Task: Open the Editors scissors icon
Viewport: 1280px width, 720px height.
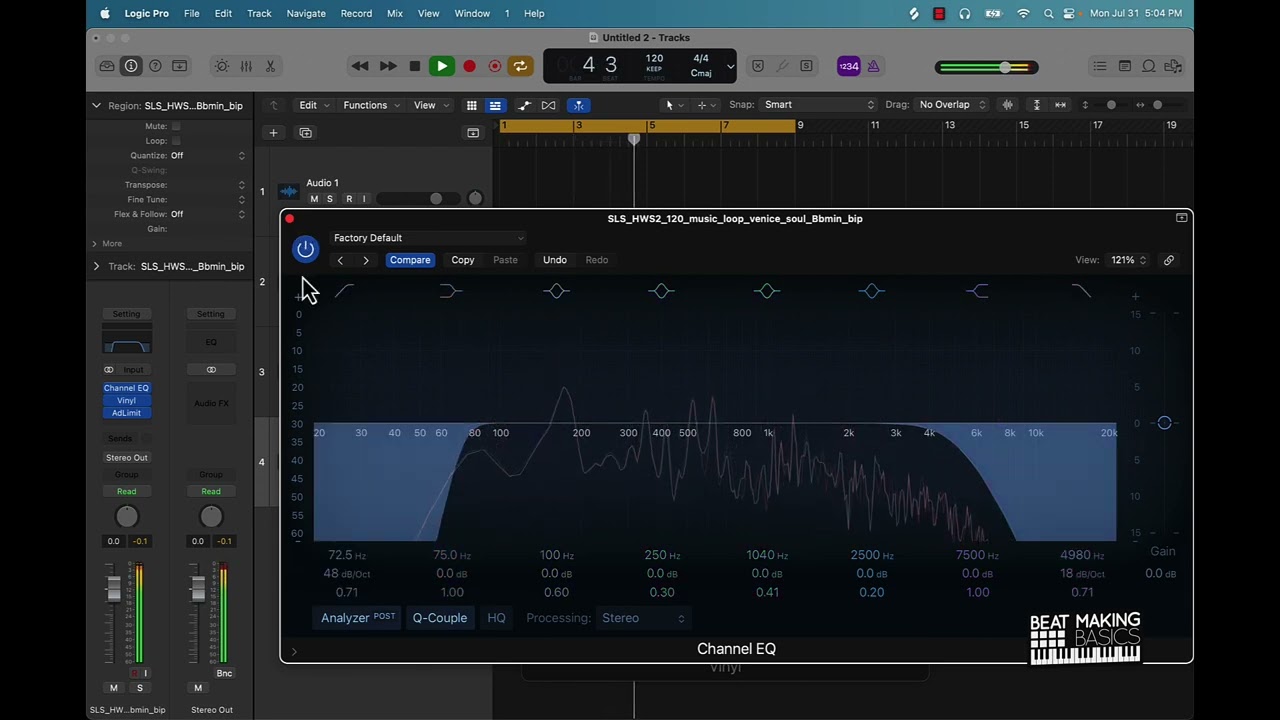Action: (x=270, y=66)
